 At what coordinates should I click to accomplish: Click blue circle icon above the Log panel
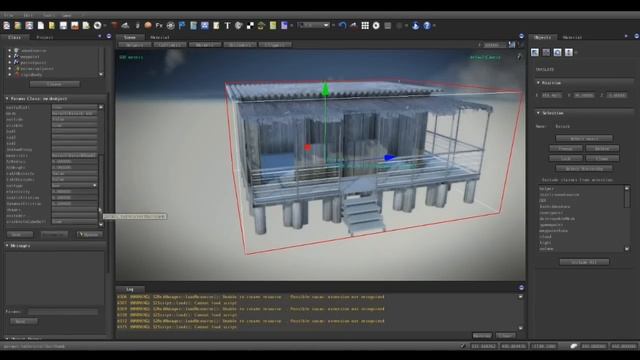(521, 288)
